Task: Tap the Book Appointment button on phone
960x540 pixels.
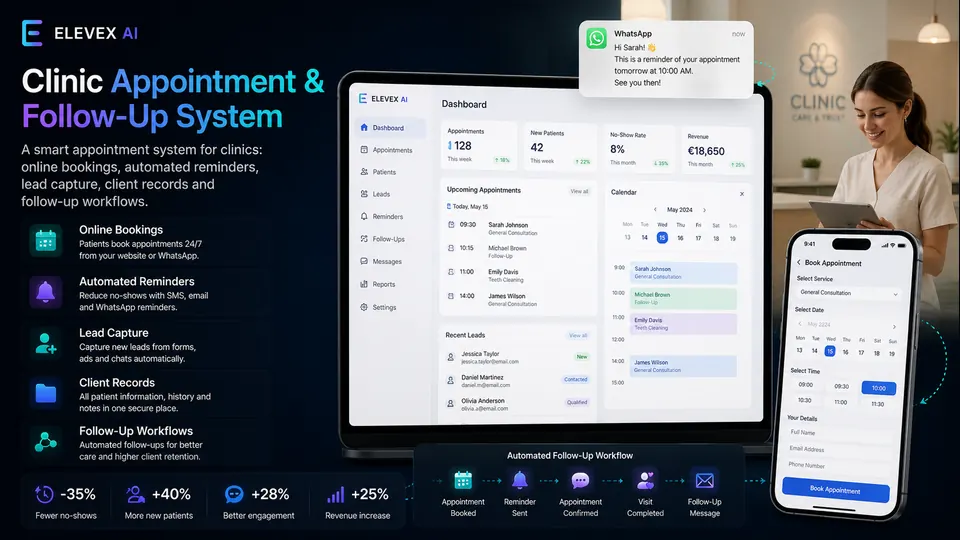Action: 835,490
